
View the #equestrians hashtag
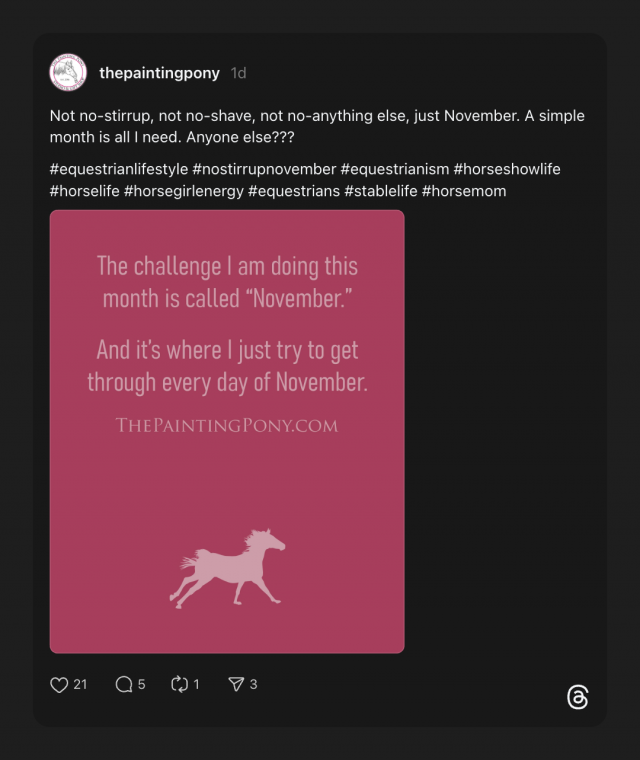(294, 190)
